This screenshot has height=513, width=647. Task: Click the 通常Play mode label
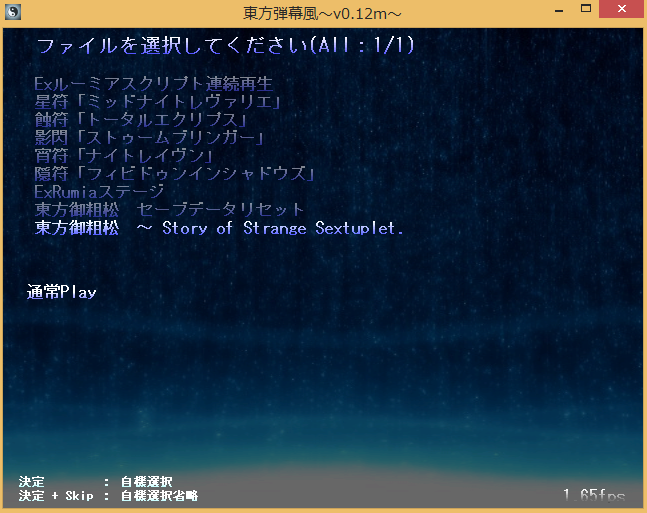(x=61, y=292)
